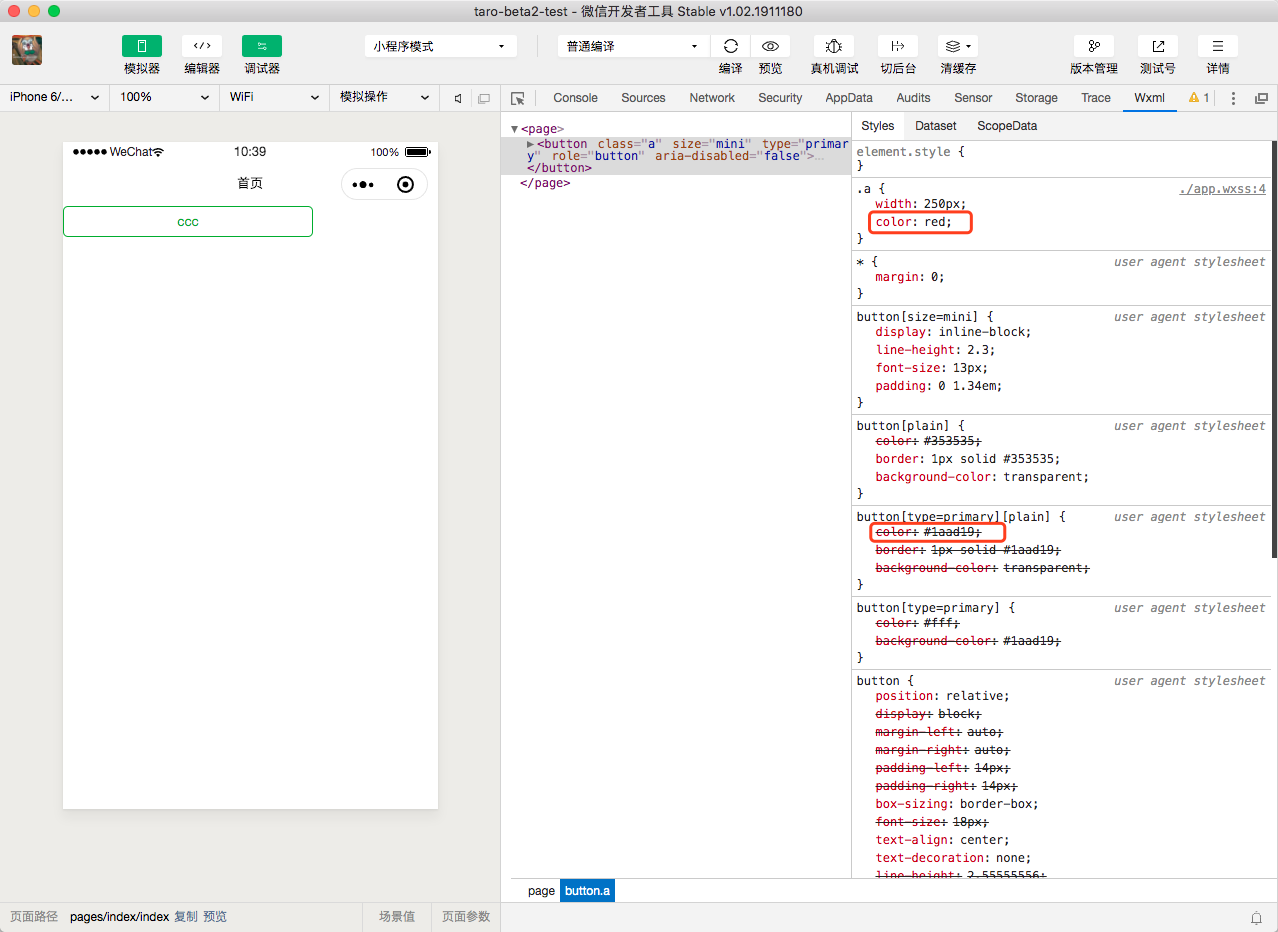Switch to the Network tab
Image resolution: width=1278 pixels, height=932 pixels.
pyautogui.click(x=712, y=98)
